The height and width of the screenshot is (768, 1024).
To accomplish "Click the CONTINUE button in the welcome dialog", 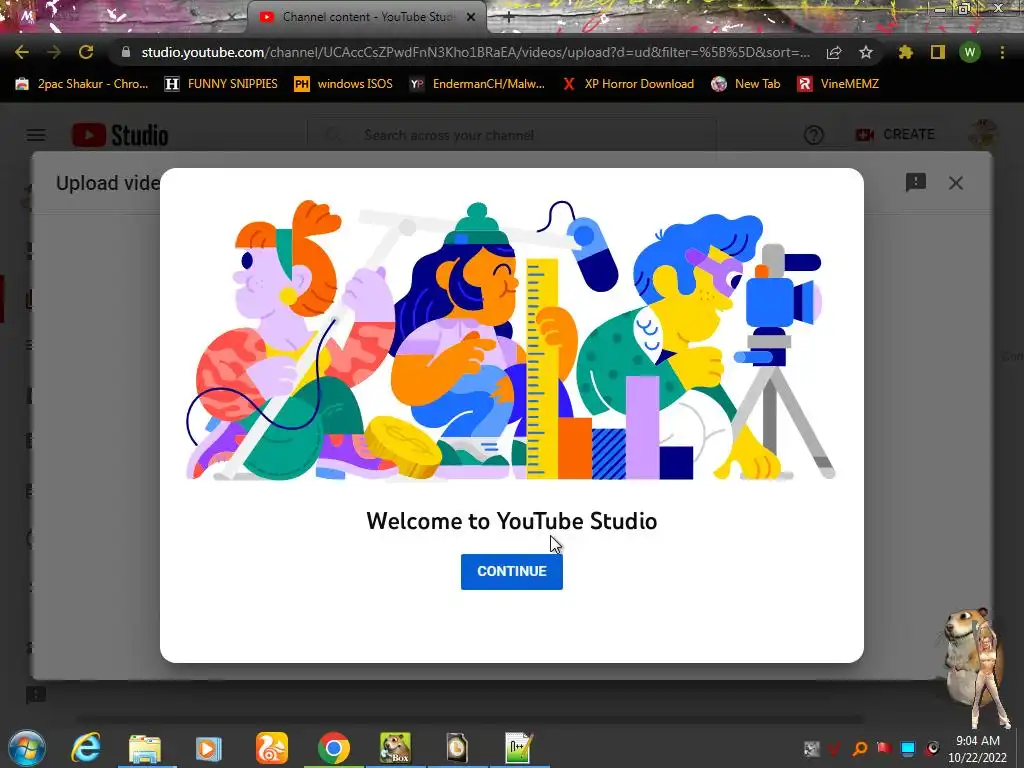I will [511, 571].
